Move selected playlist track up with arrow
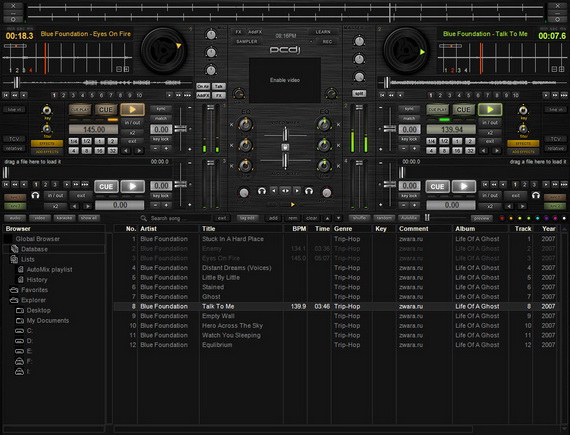Screen dimensions: 570x435 (x=327, y=218)
